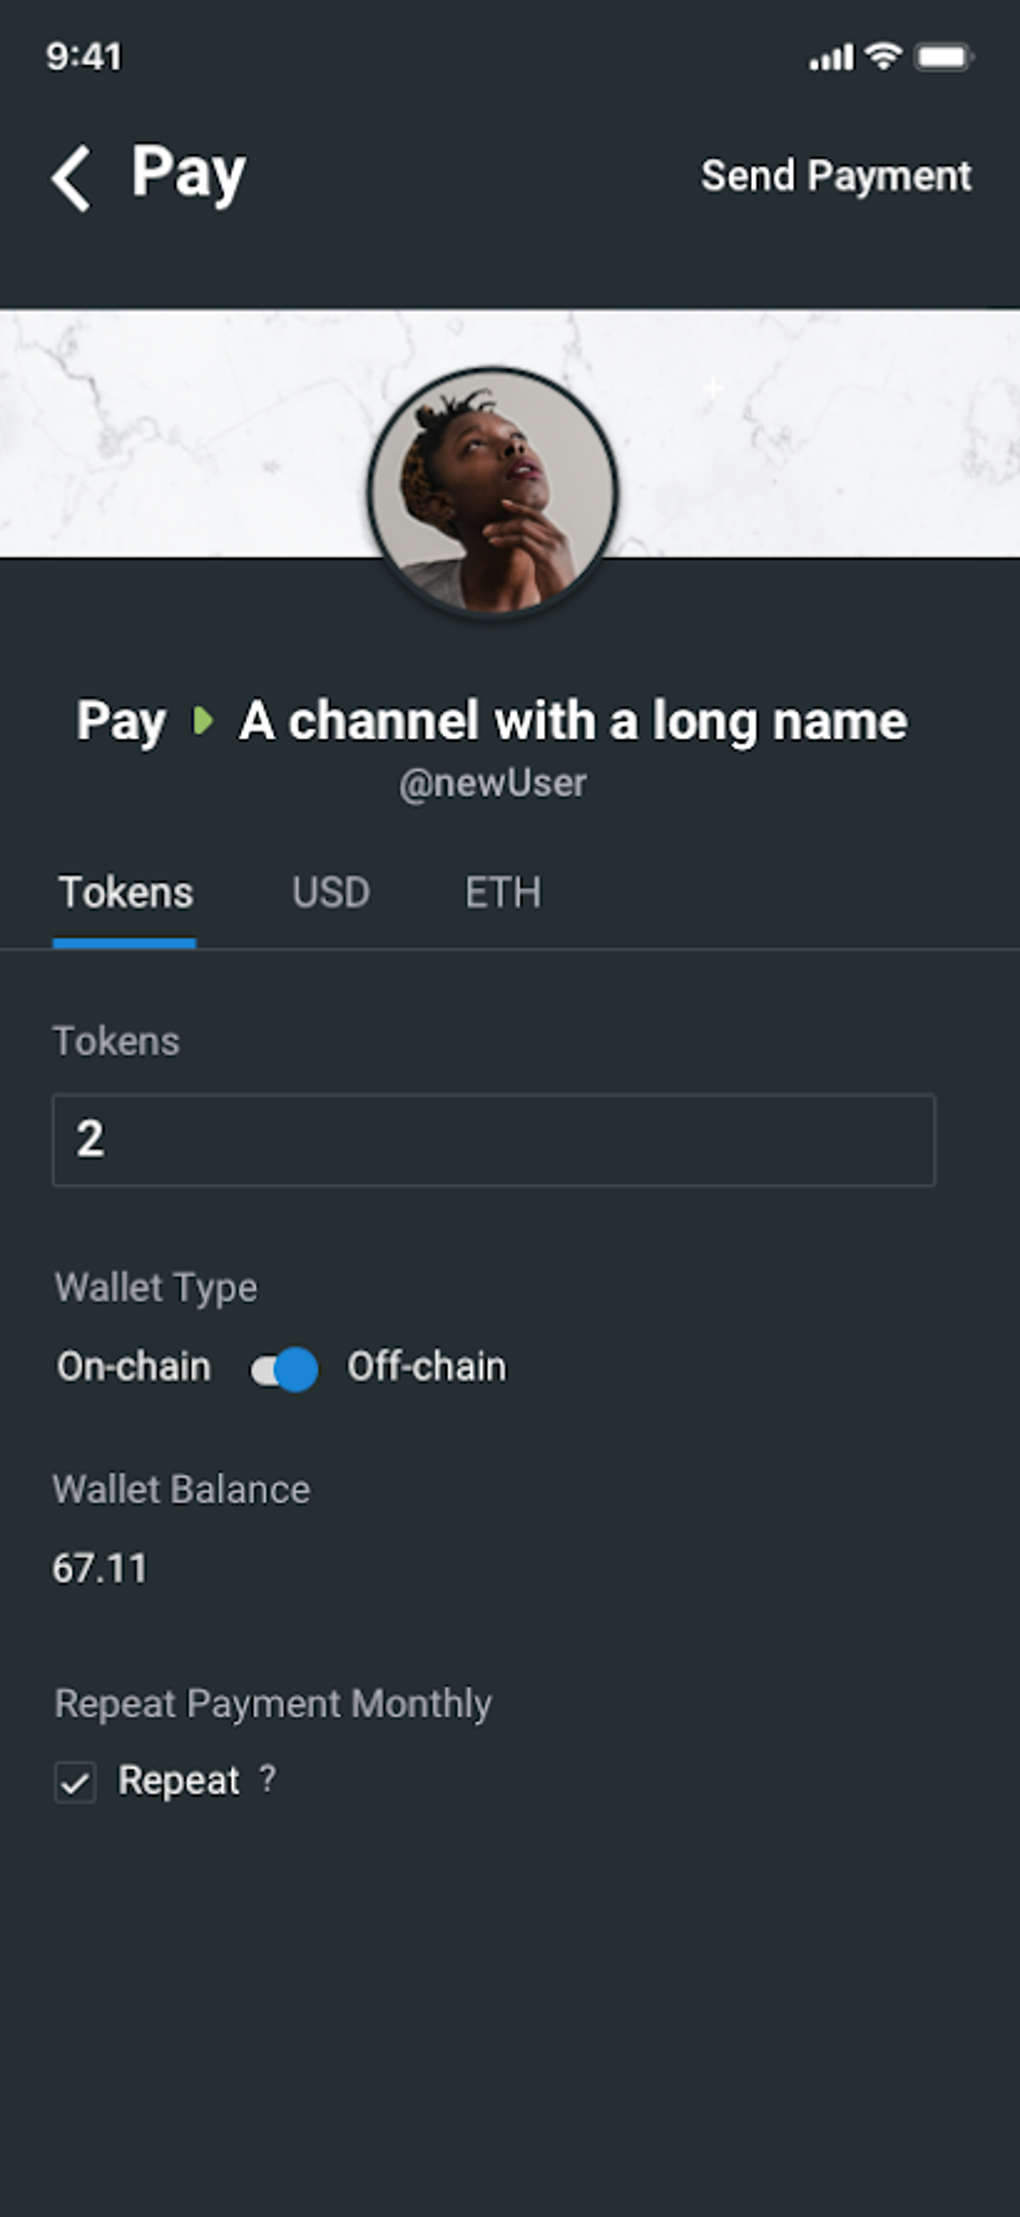The width and height of the screenshot is (1020, 2217).
Task: Open the Repeat help question mark
Action: pos(267,1778)
